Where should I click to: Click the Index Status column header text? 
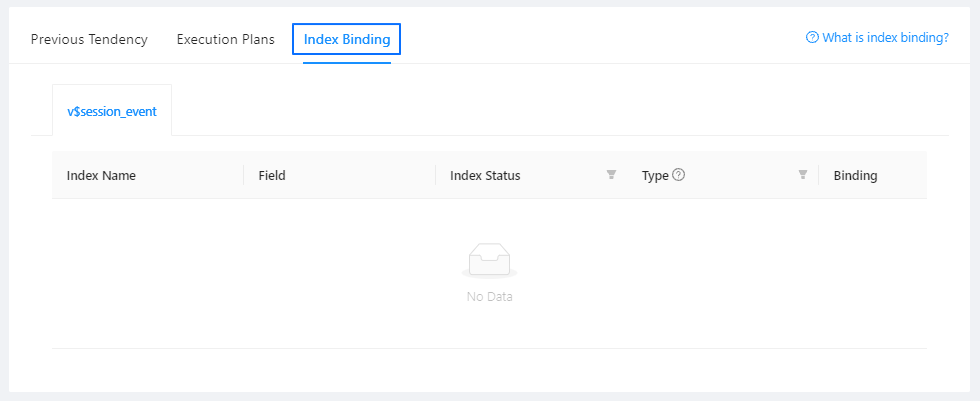click(x=485, y=176)
